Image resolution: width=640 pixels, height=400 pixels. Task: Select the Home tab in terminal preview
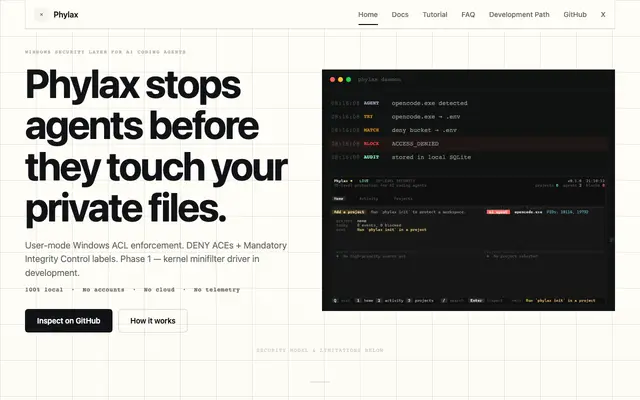point(339,199)
